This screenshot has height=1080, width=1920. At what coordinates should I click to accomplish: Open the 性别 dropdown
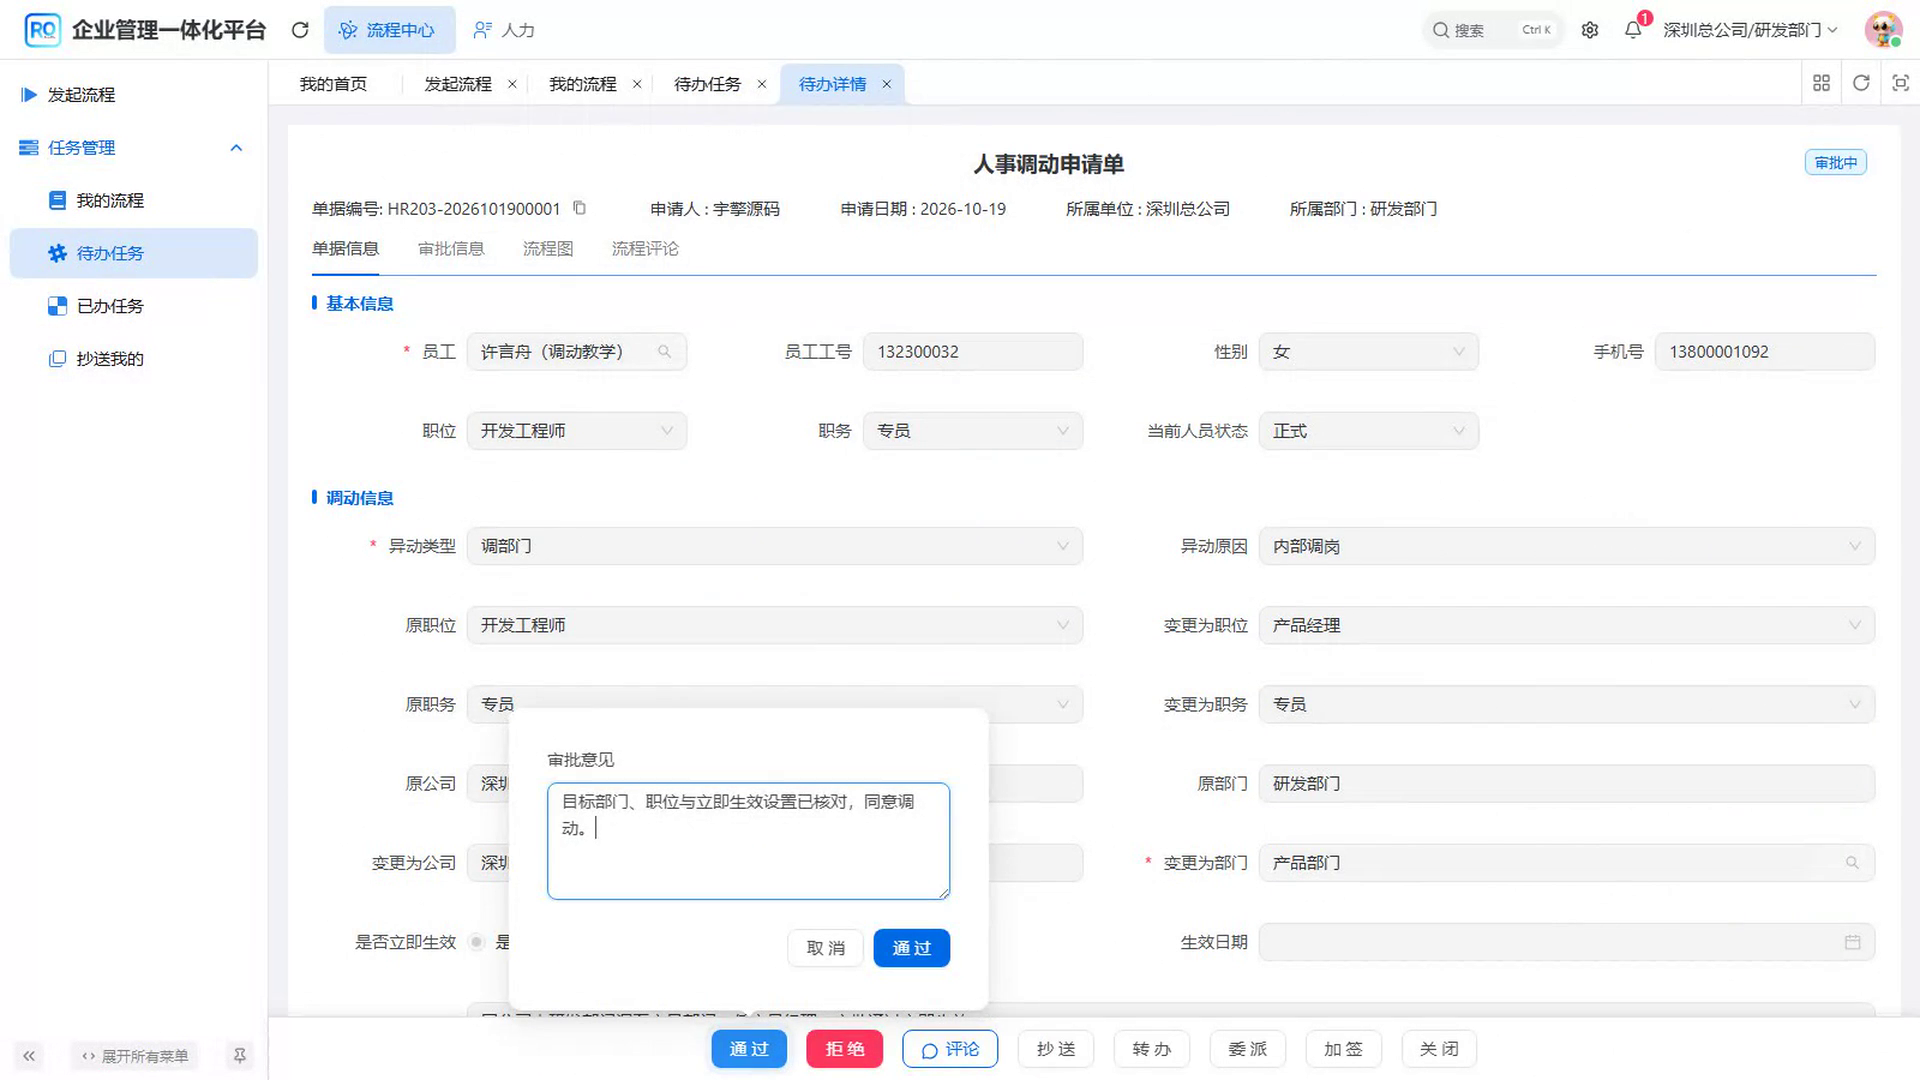(1368, 352)
